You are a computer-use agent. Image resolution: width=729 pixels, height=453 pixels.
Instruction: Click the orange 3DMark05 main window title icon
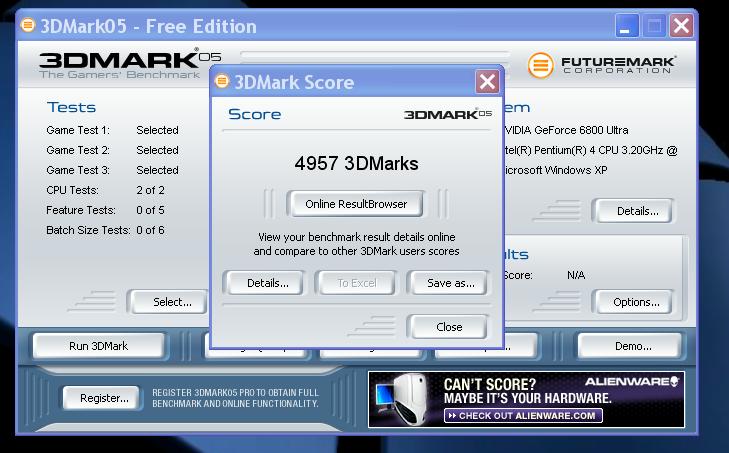pyautogui.click(x=28, y=25)
